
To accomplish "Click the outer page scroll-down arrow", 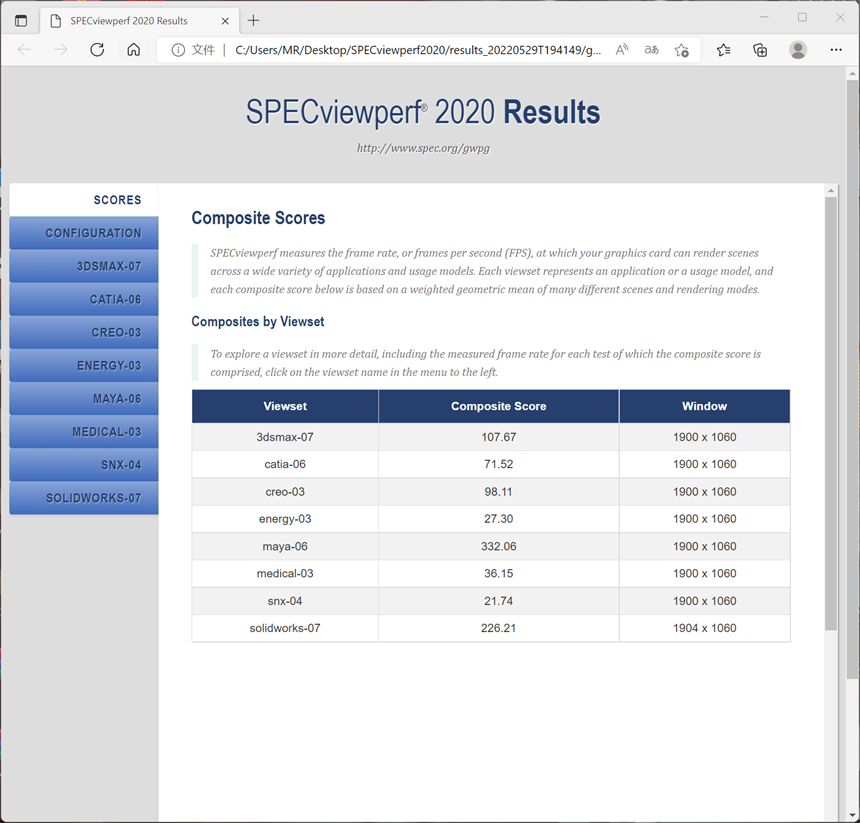I will click(x=852, y=815).
